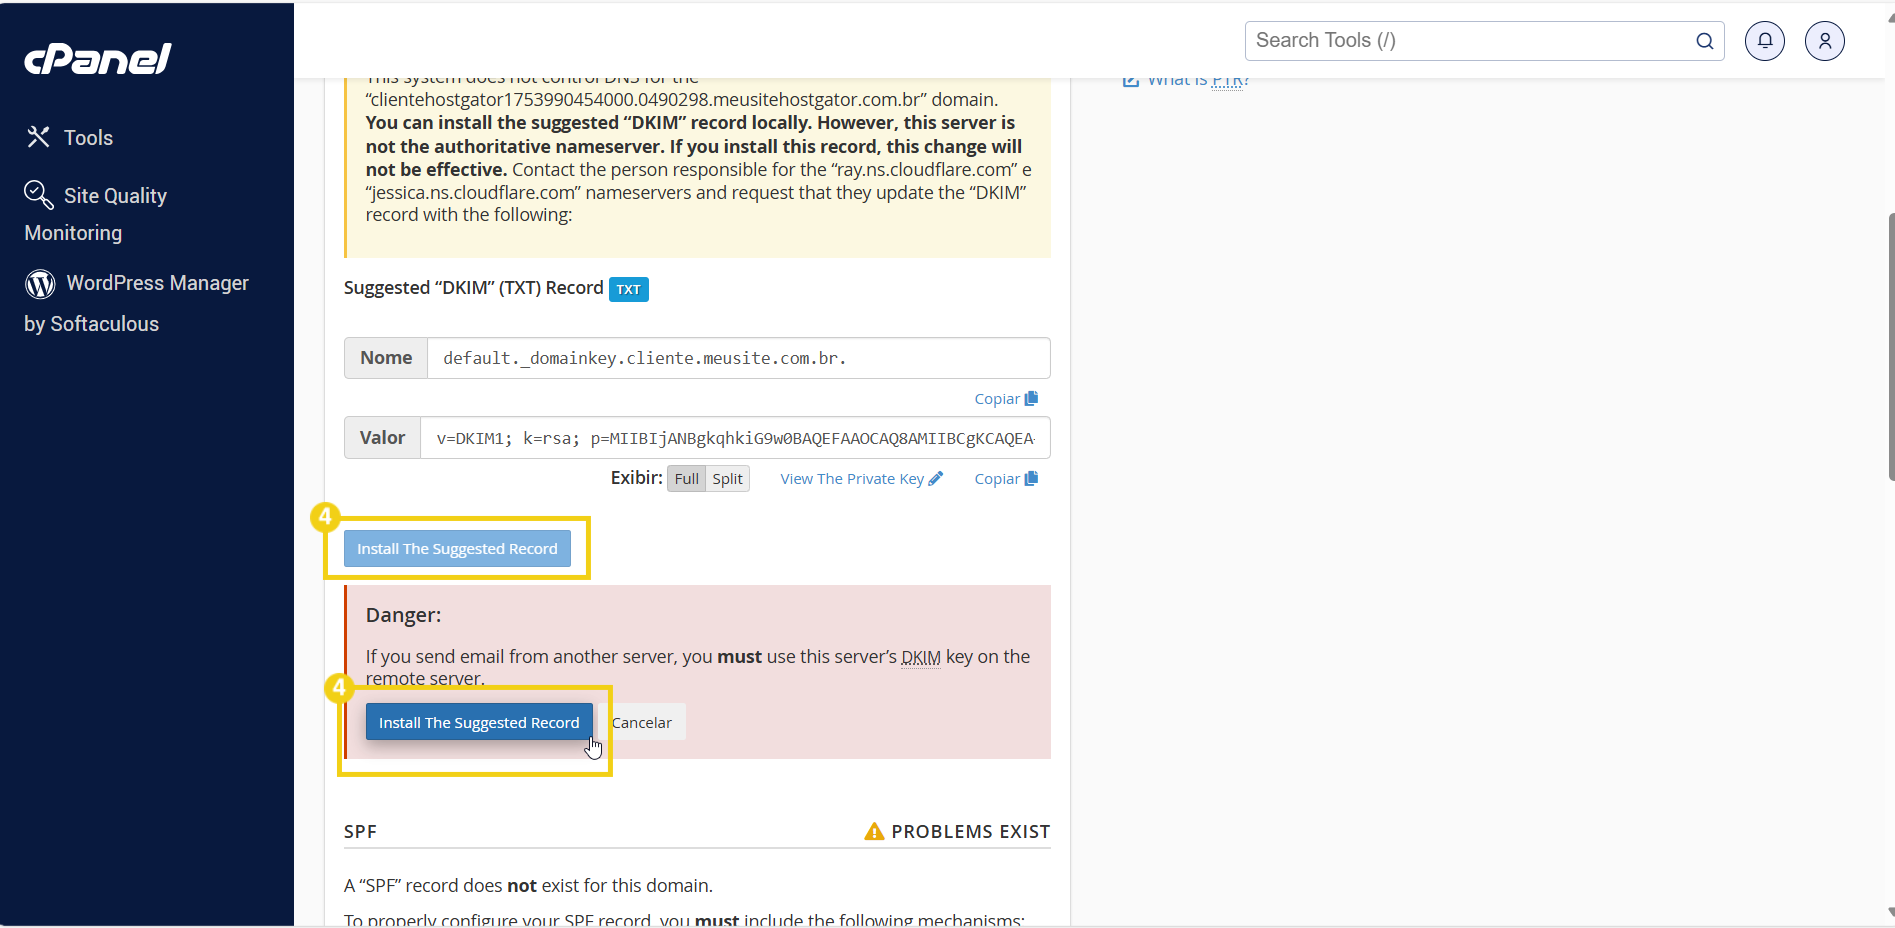Copy the Nome record value
1895x928 pixels.
coord(1006,399)
